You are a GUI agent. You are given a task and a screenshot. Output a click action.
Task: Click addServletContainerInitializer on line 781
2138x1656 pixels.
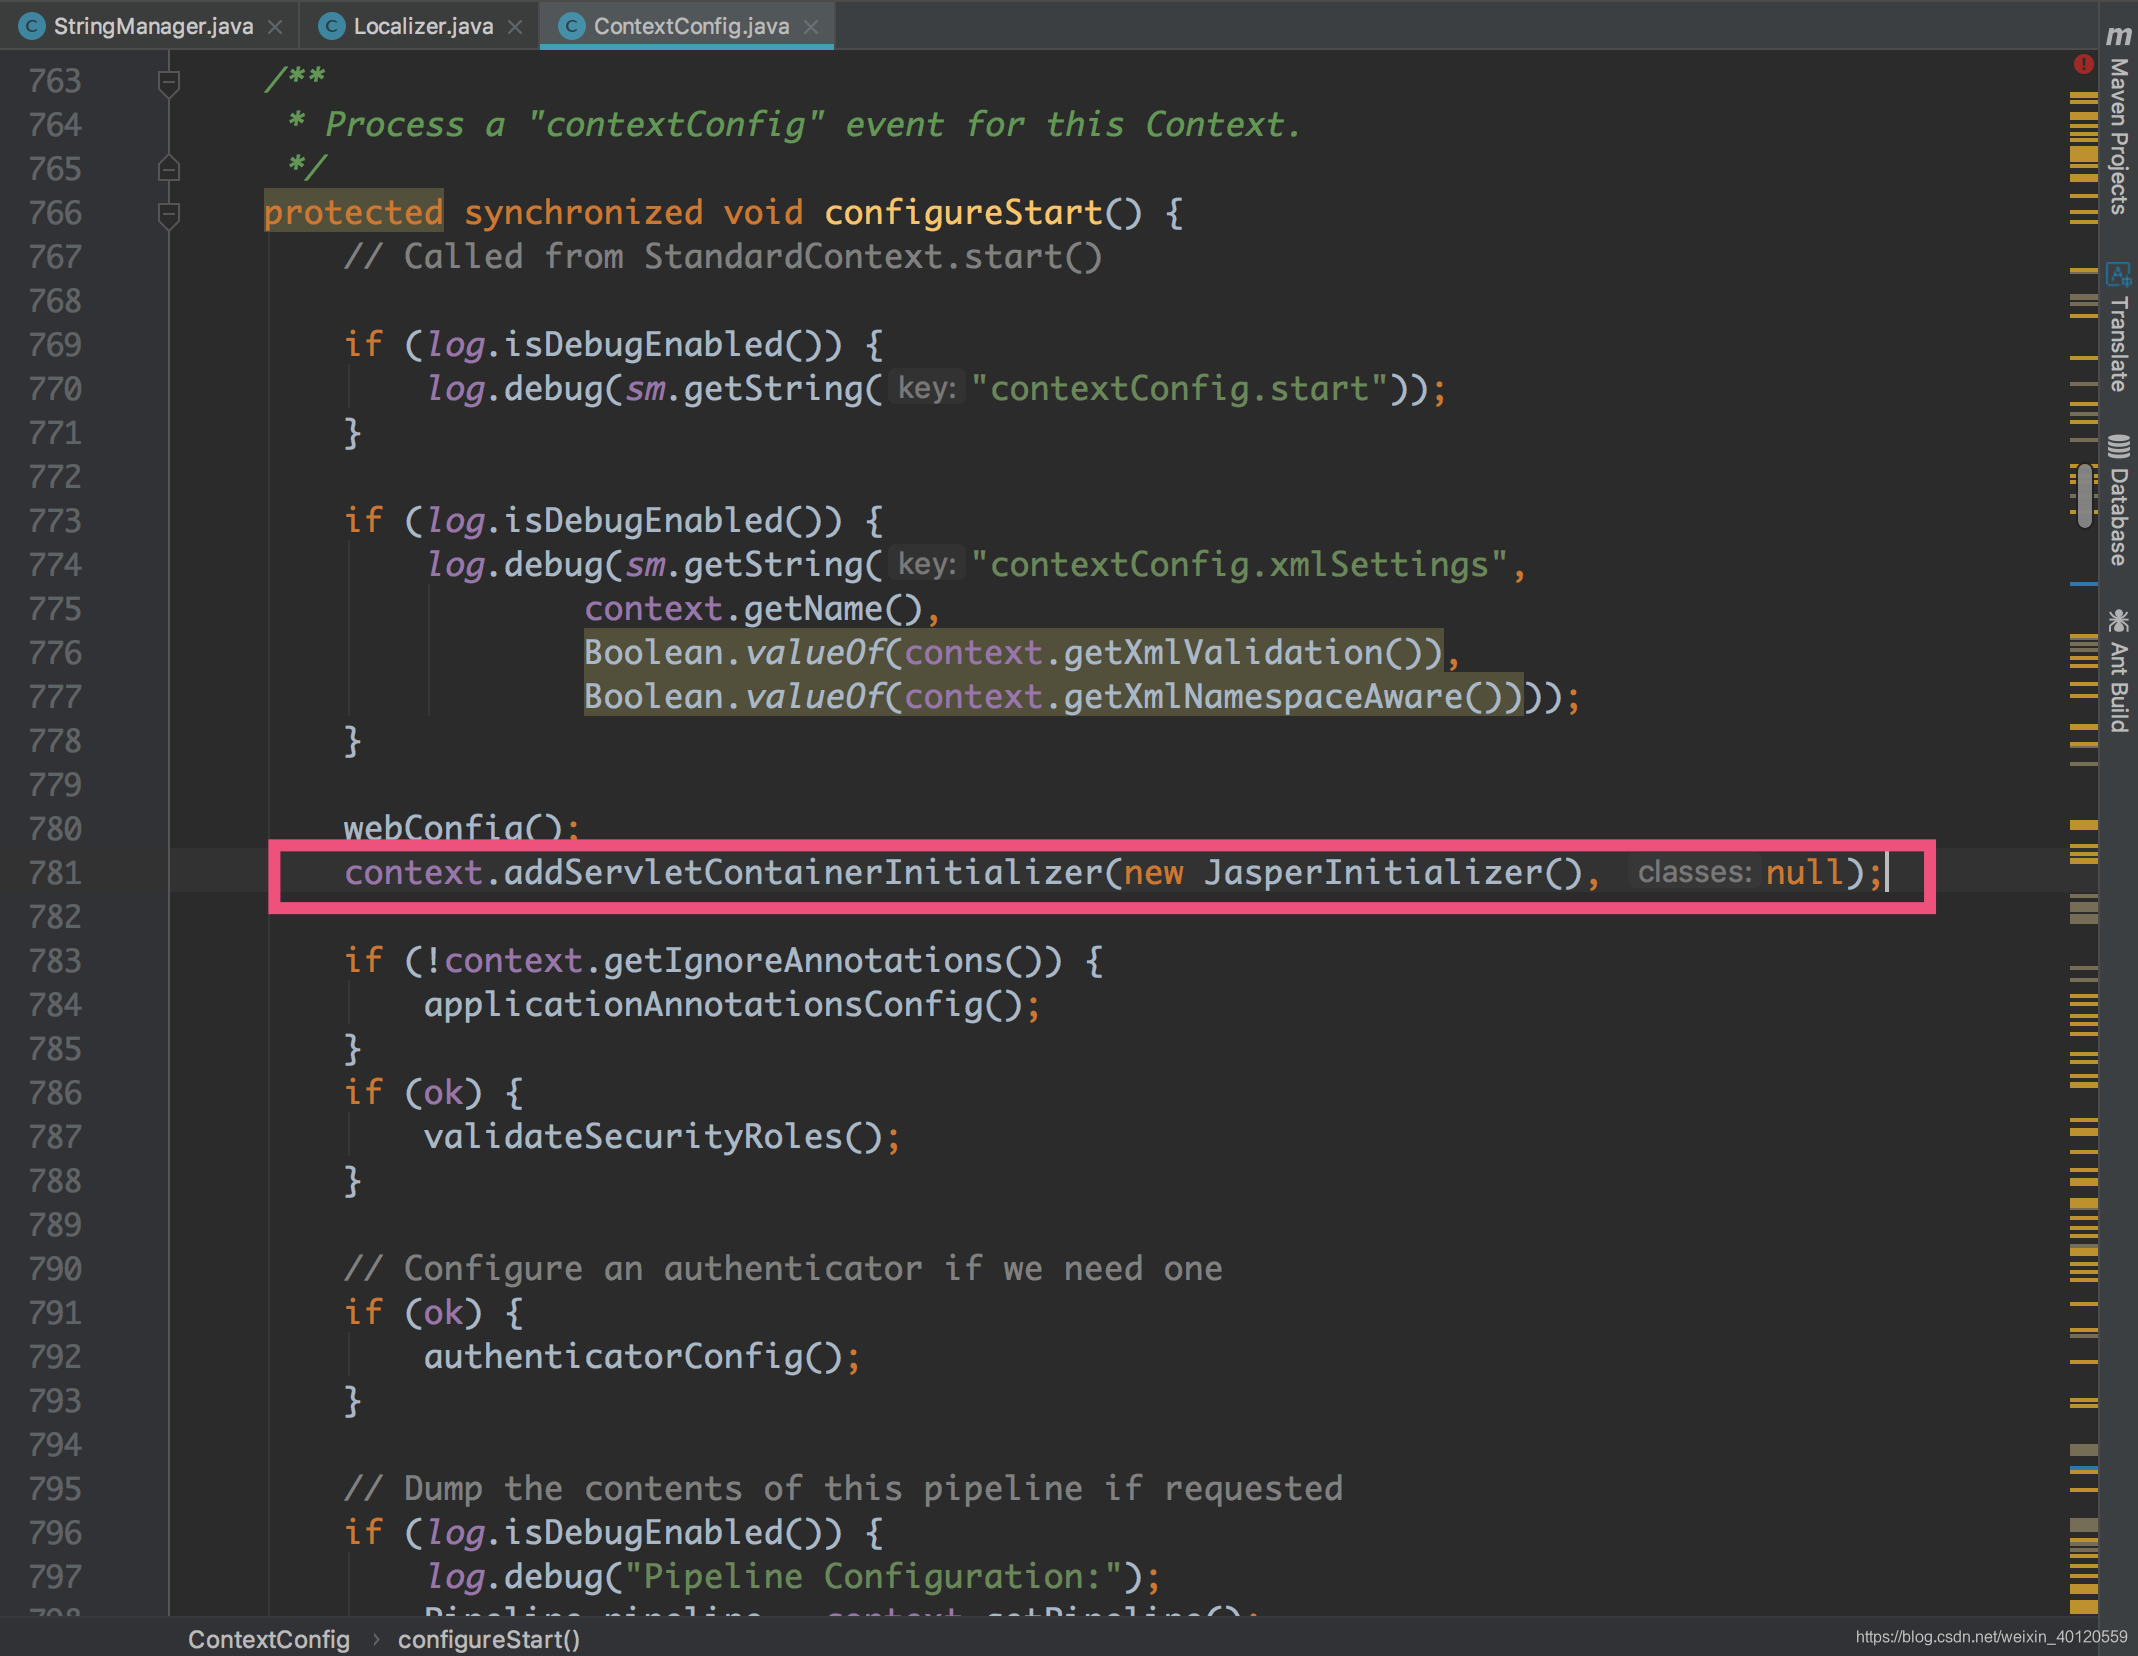803,872
